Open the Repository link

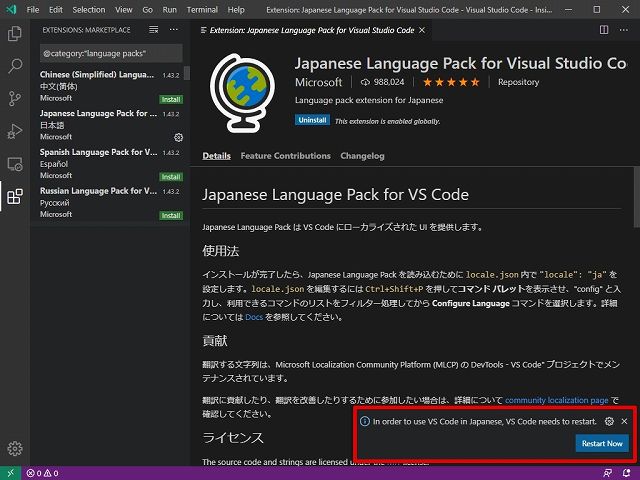[518, 82]
